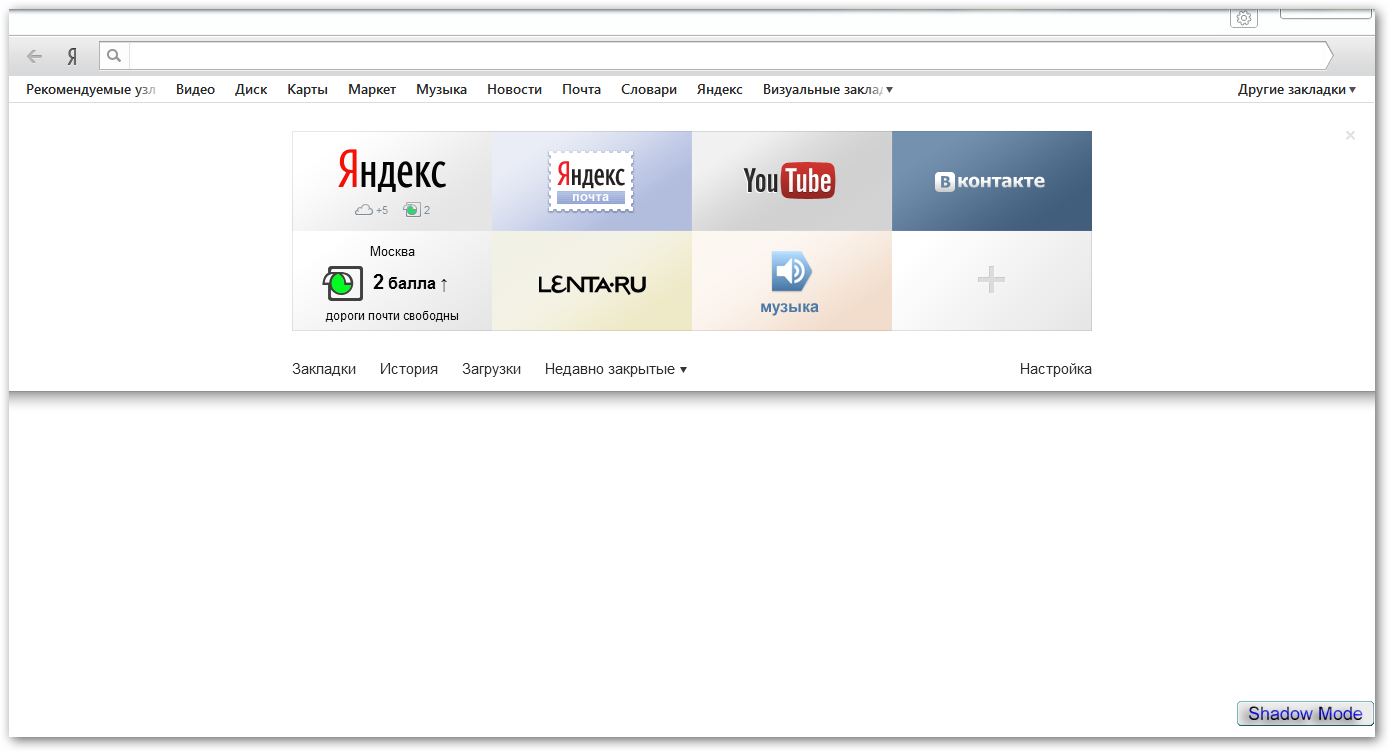The width and height of the screenshot is (1390, 752).
Task: Click the weather cloud icon on Yandex tile
Action: [x=364, y=210]
